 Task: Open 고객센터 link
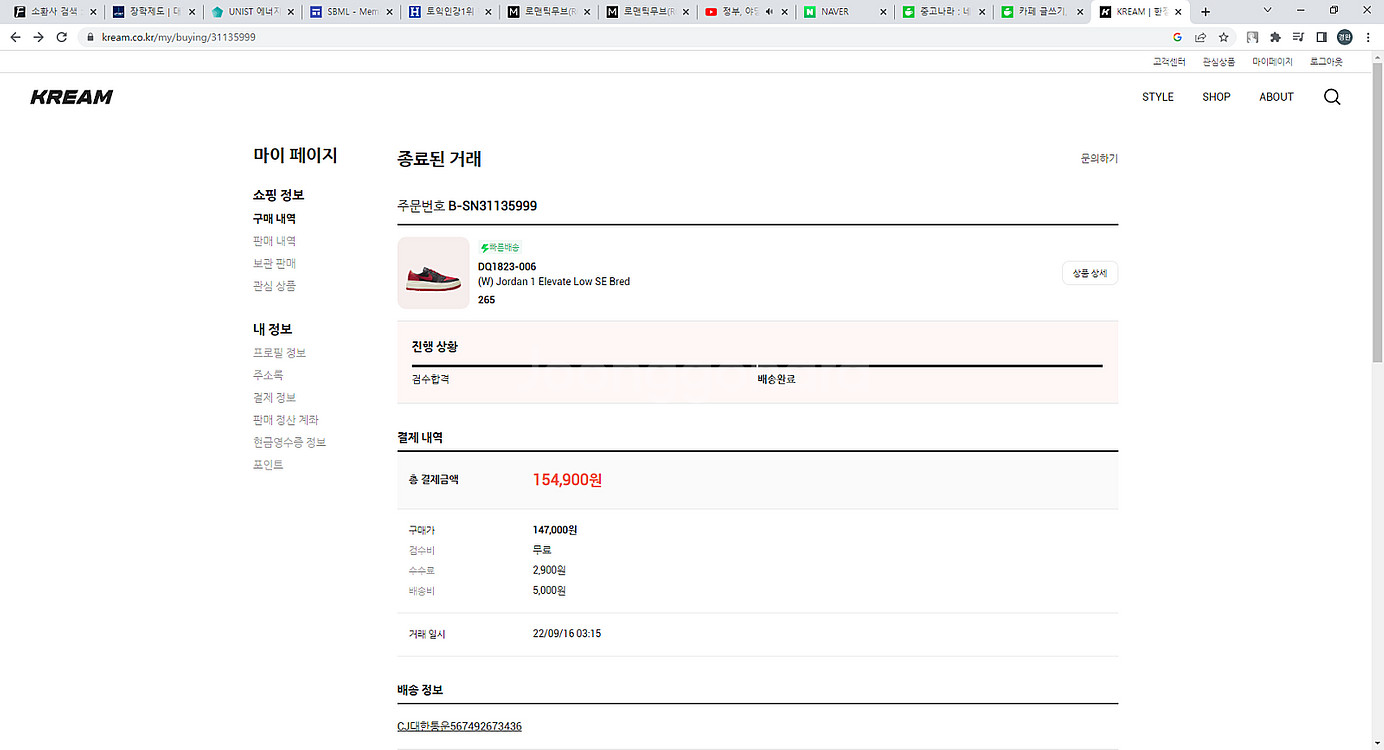pos(1169,62)
